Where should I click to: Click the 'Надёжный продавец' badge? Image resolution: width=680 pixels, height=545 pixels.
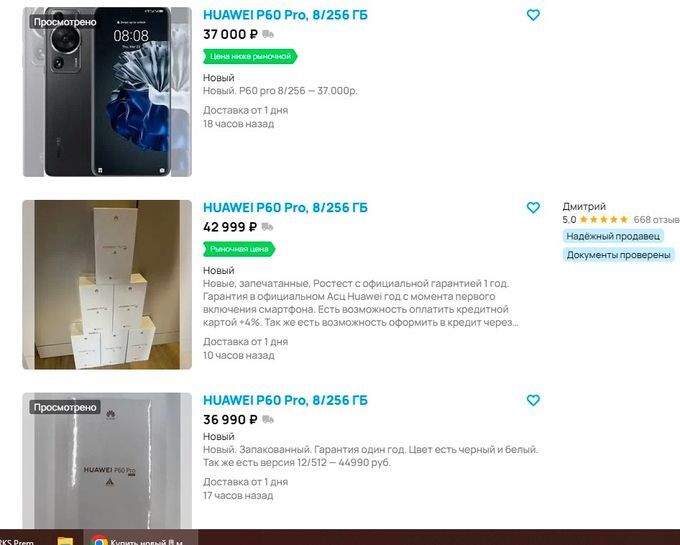tap(613, 236)
